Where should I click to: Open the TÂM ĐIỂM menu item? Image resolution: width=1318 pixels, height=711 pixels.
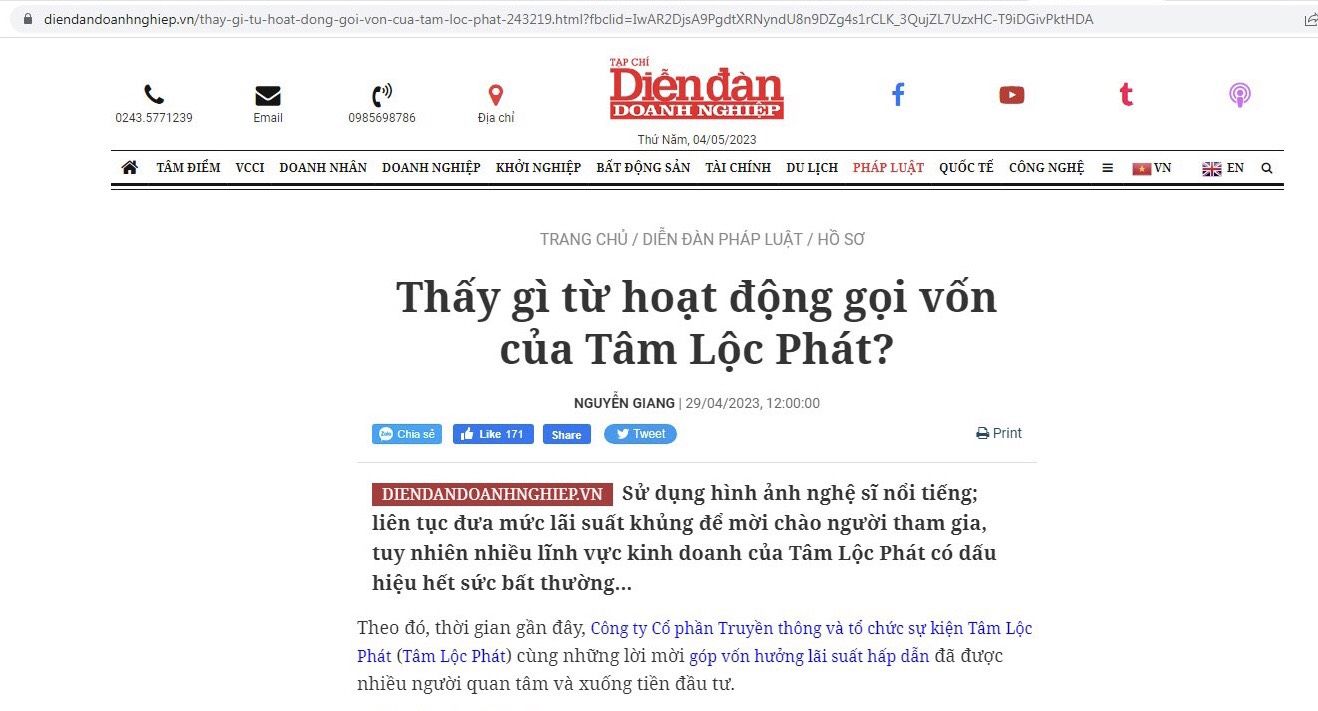188,168
